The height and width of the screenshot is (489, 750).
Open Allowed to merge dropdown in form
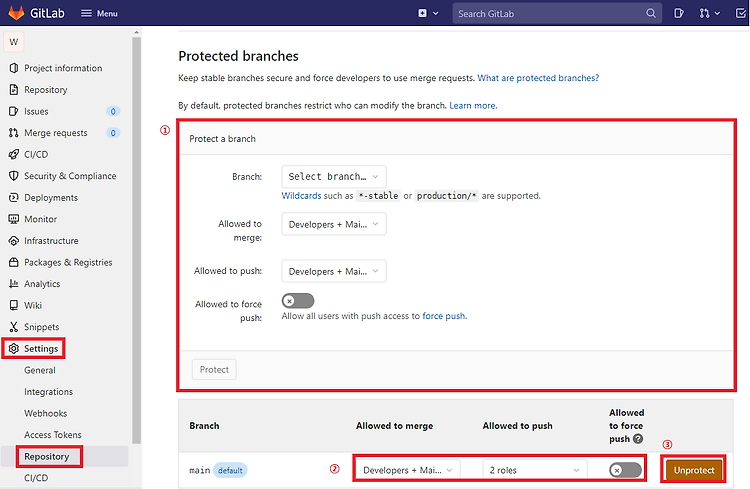[x=334, y=224]
